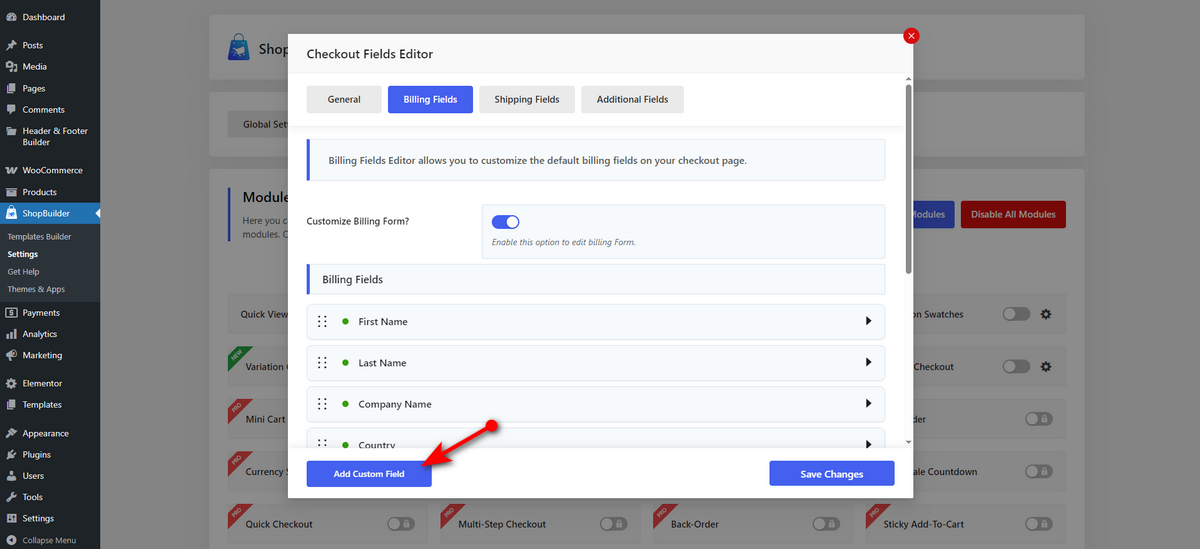Click the Checkout Fields Editor title

tap(370, 54)
